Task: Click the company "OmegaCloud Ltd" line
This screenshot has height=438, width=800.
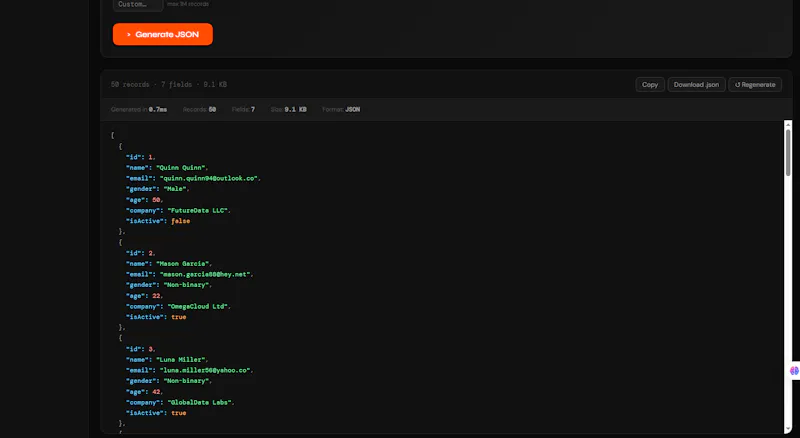Action: 178,306
